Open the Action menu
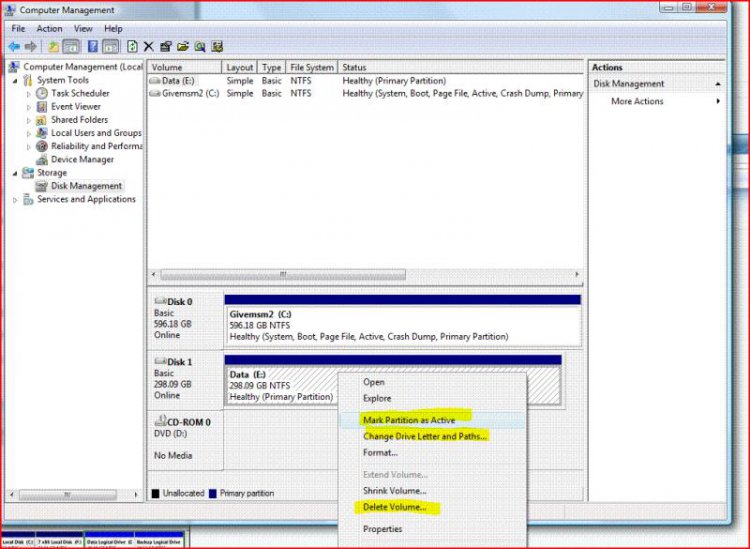Image resolution: width=750 pixels, height=549 pixels. [x=49, y=29]
